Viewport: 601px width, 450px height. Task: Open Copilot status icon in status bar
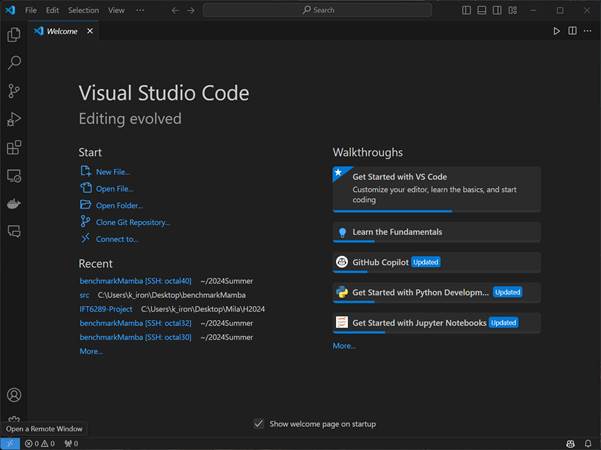pyautogui.click(x=571, y=443)
